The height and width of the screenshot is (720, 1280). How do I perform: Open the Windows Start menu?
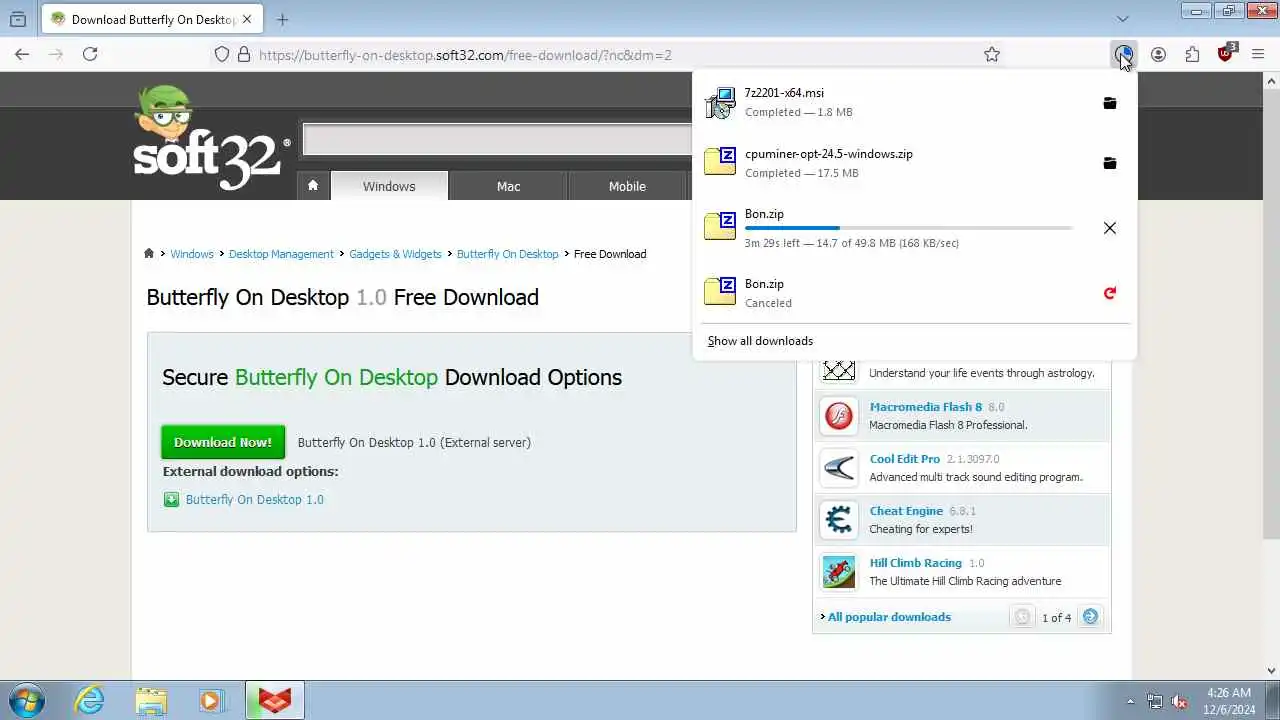(x=26, y=700)
